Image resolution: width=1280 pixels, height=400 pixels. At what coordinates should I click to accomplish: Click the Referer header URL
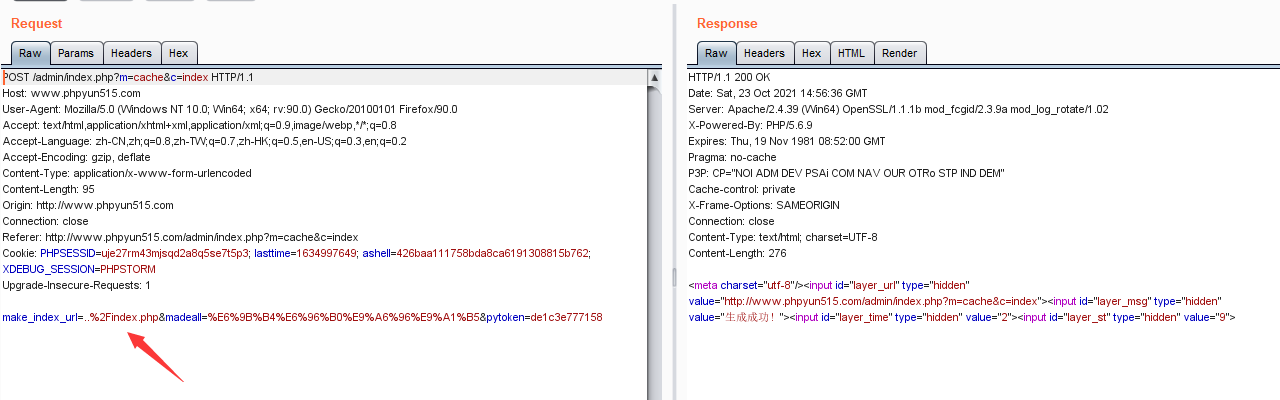(x=201, y=237)
